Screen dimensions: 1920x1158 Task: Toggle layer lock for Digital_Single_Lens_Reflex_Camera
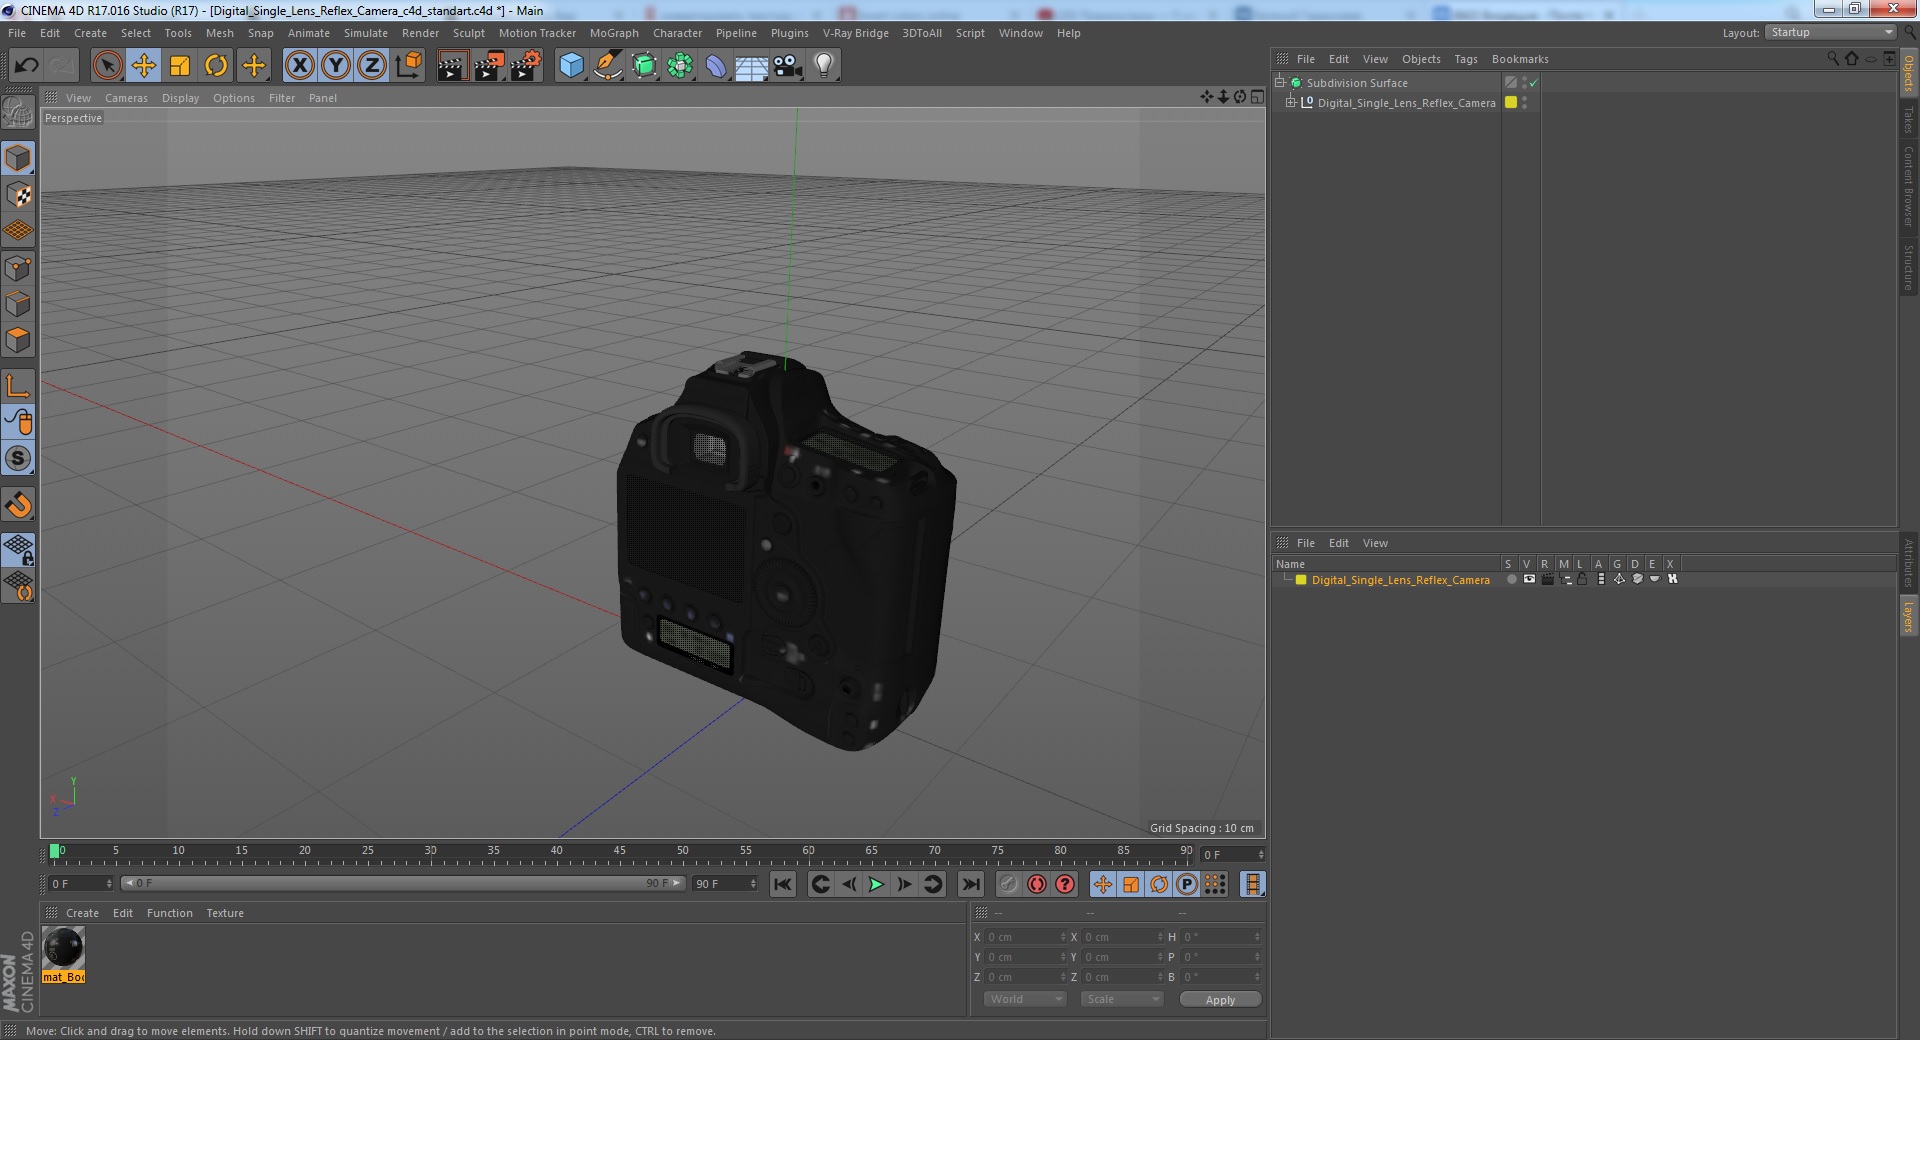pyautogui.click(x=1582, y=579)
